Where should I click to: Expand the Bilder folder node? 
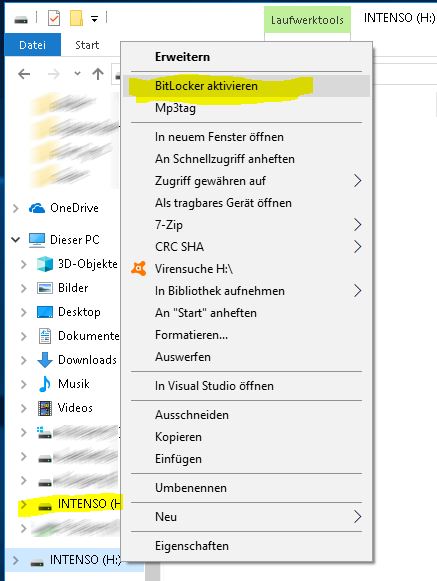pos(23,288)
